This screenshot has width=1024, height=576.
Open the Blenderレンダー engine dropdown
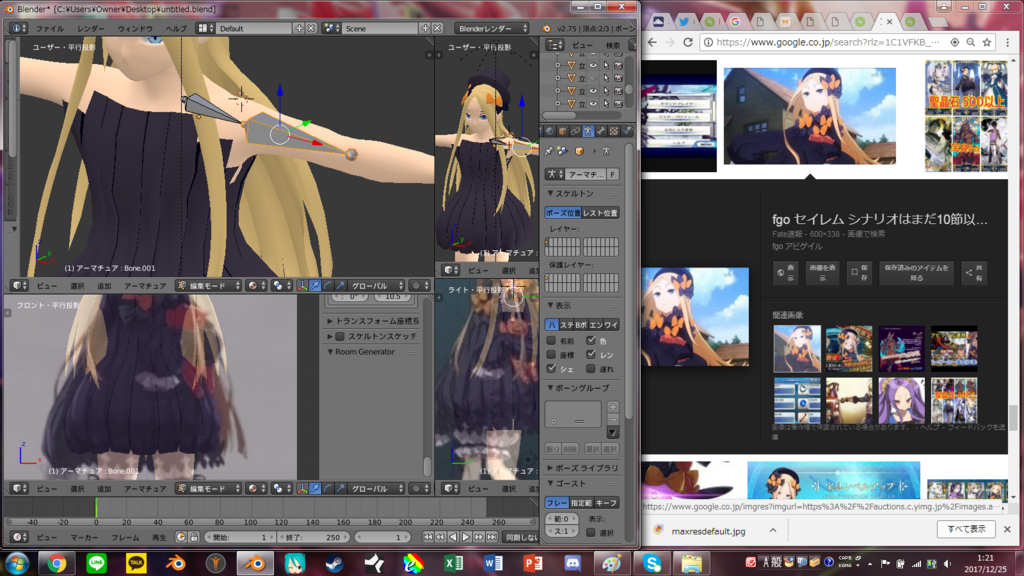(x=492, y=28)
